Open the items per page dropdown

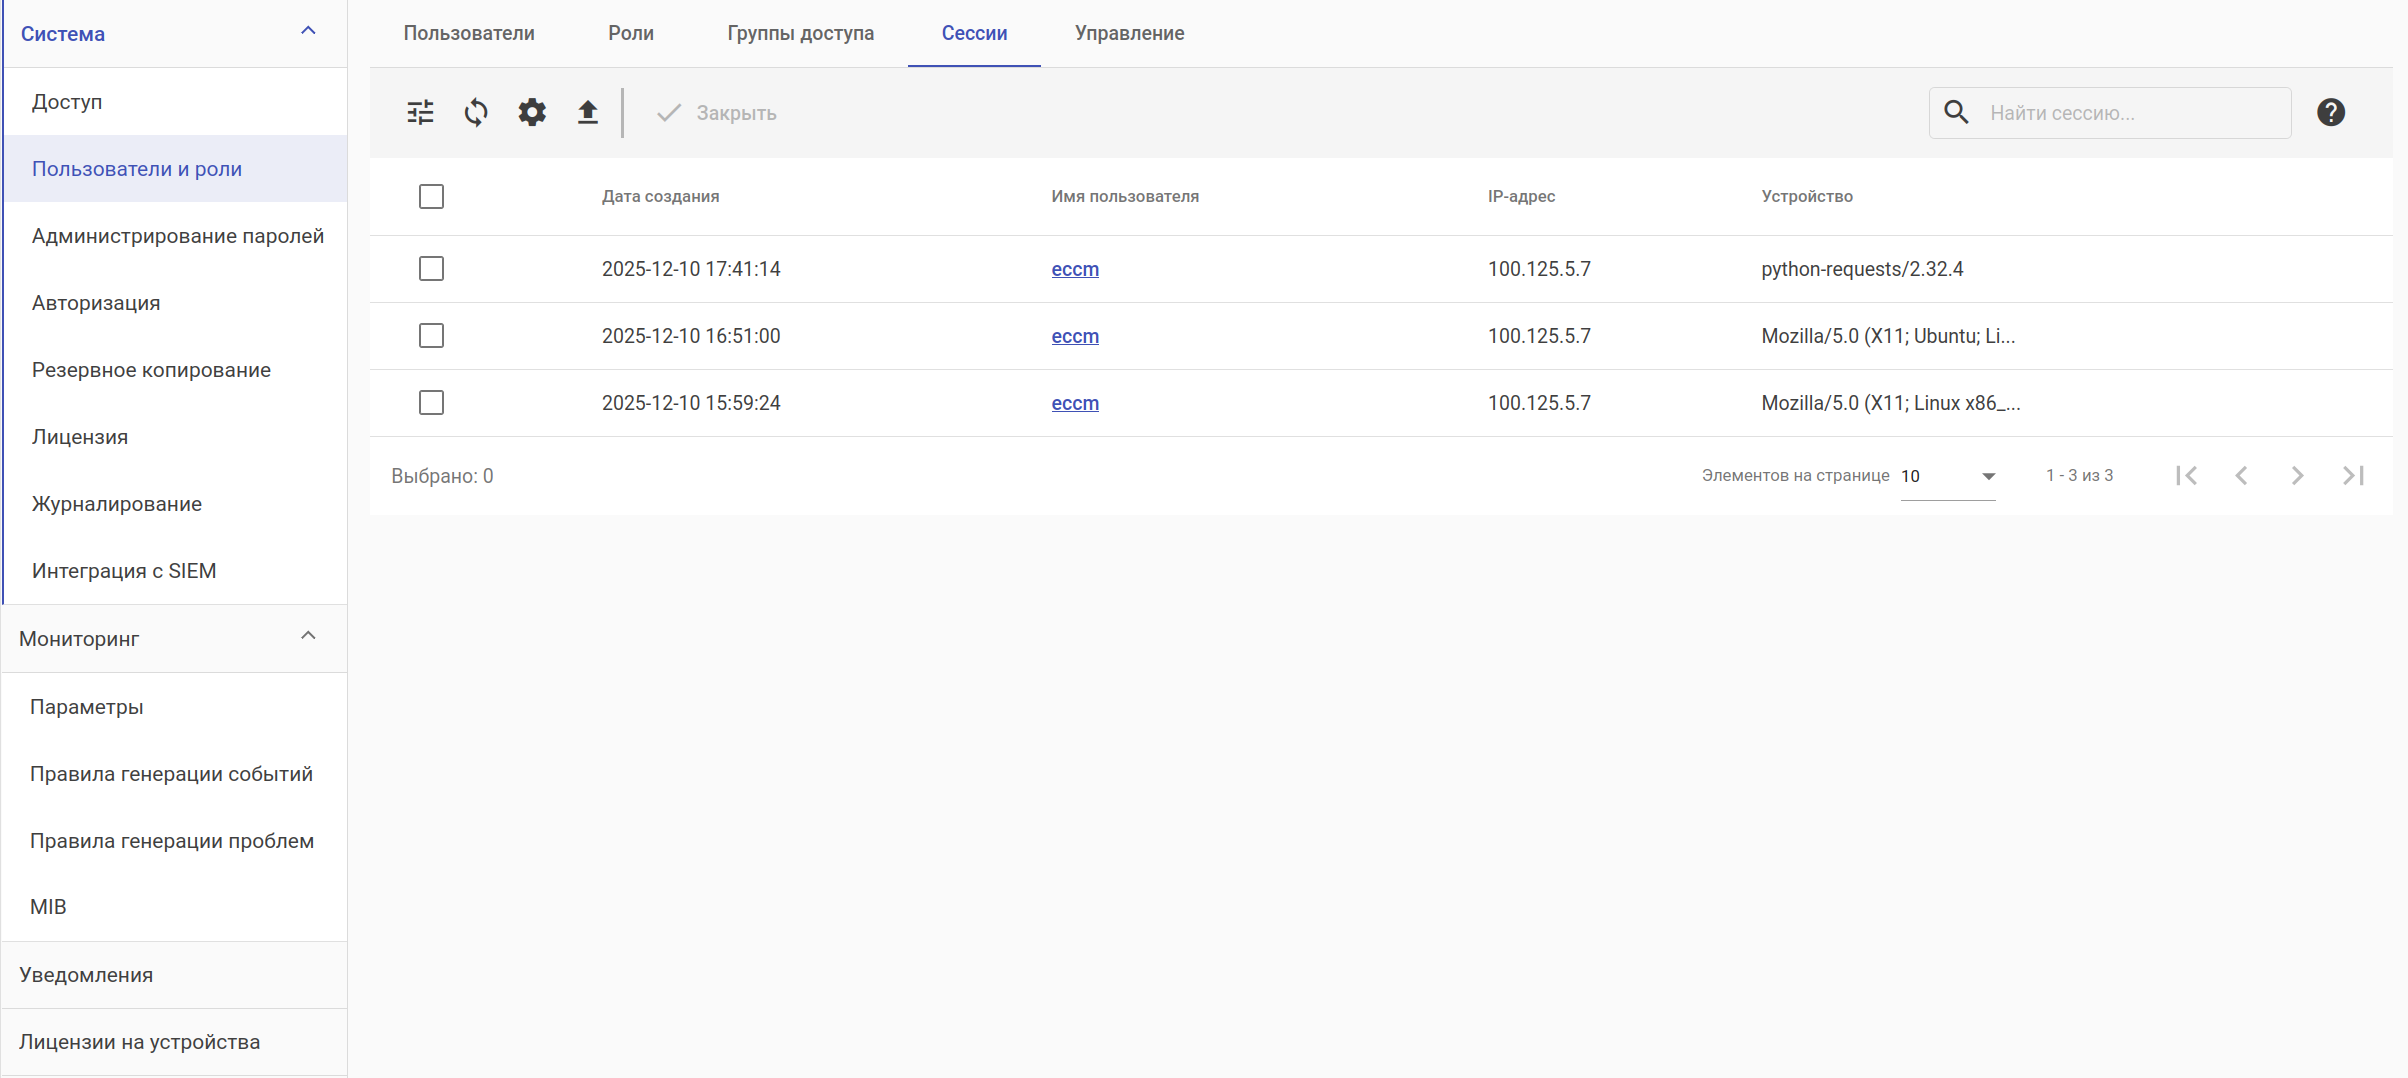[1947, 476]
